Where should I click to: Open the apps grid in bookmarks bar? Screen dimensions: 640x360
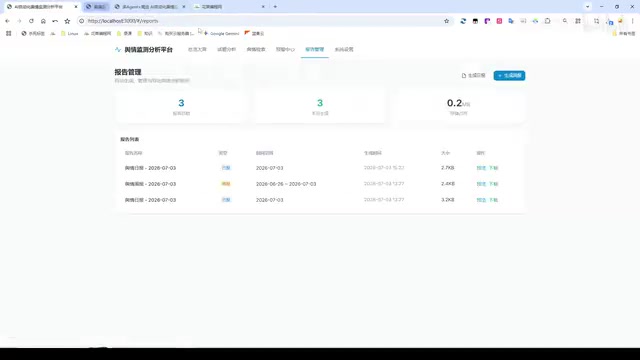(x=9, y=33)
